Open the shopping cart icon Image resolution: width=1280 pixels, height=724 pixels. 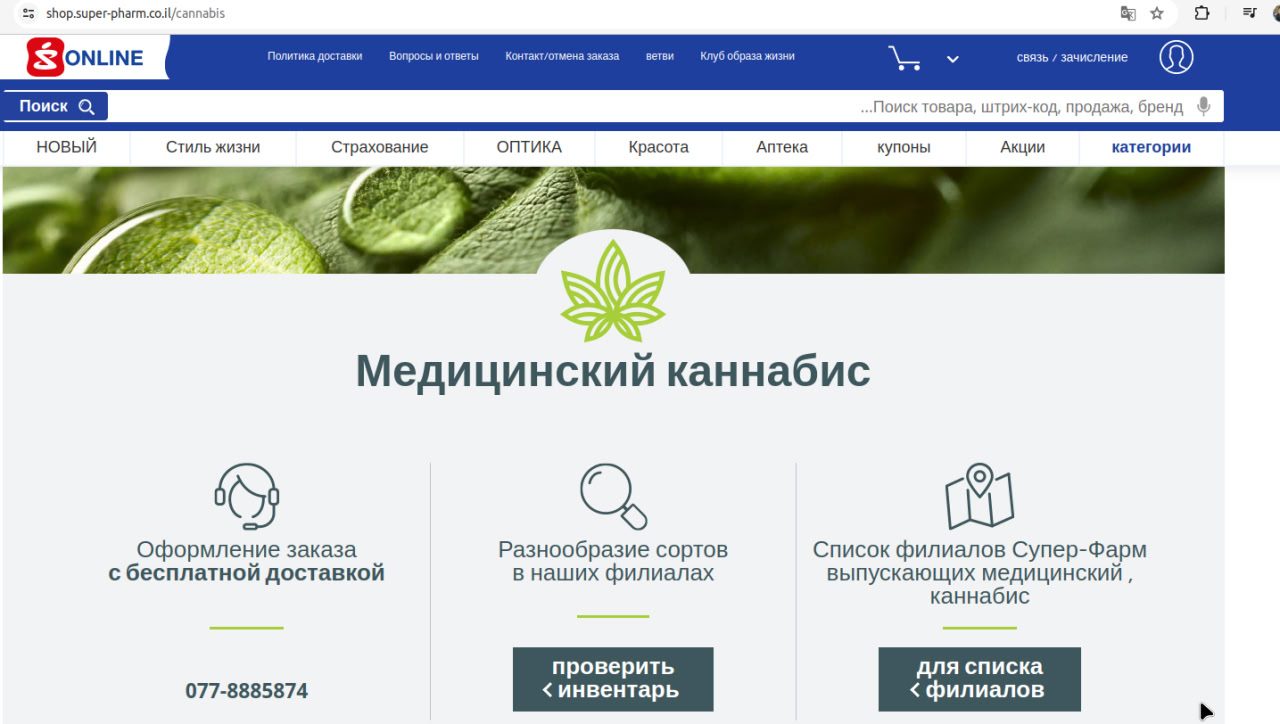pos(904,58)
